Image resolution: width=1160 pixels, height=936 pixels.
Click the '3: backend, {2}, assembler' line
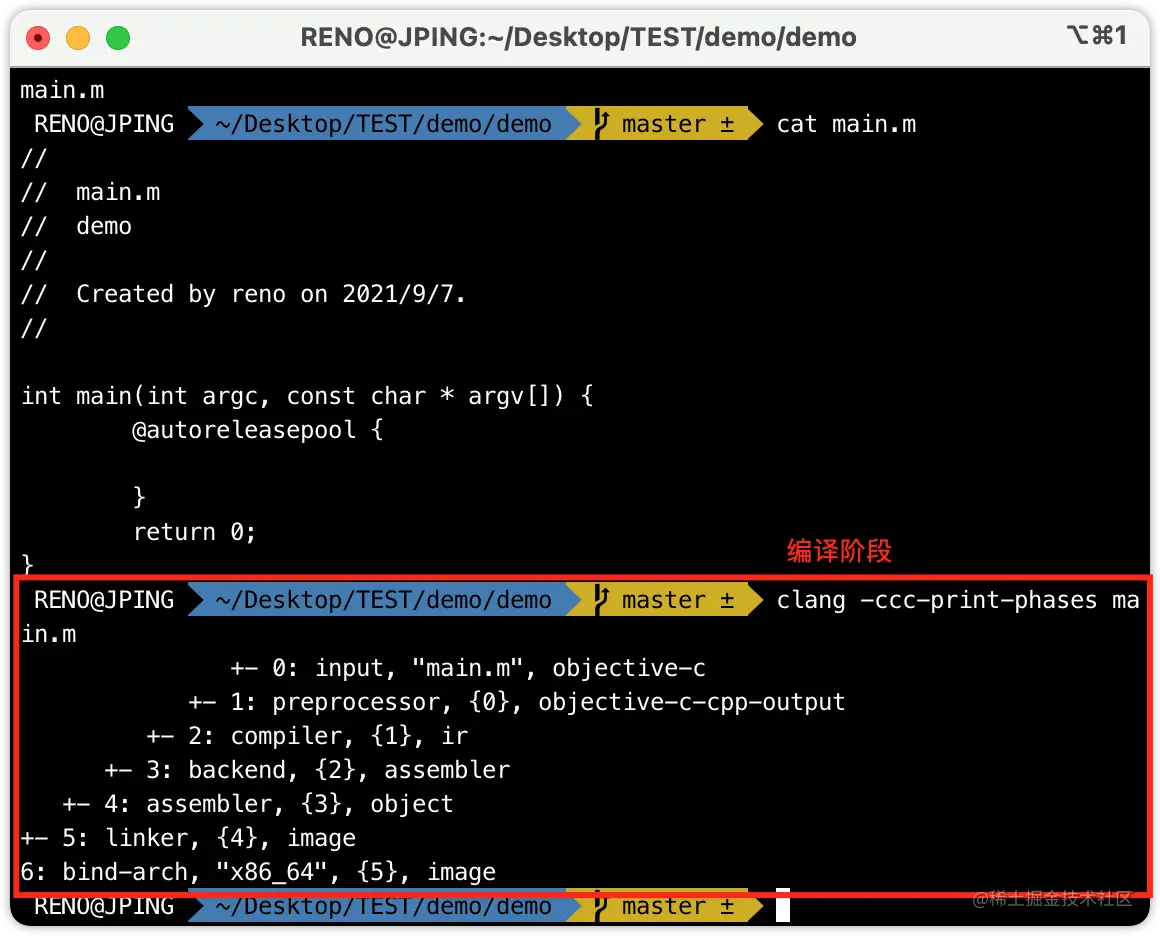tap(307, 770)
